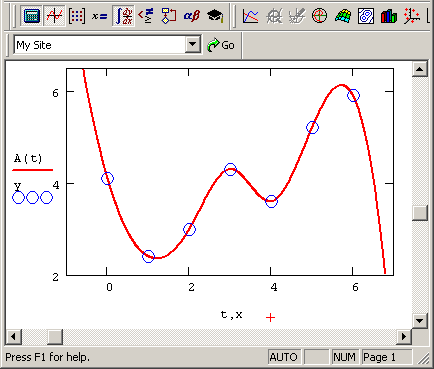Toggle the Calculator toolbar button

click(32, 16)
